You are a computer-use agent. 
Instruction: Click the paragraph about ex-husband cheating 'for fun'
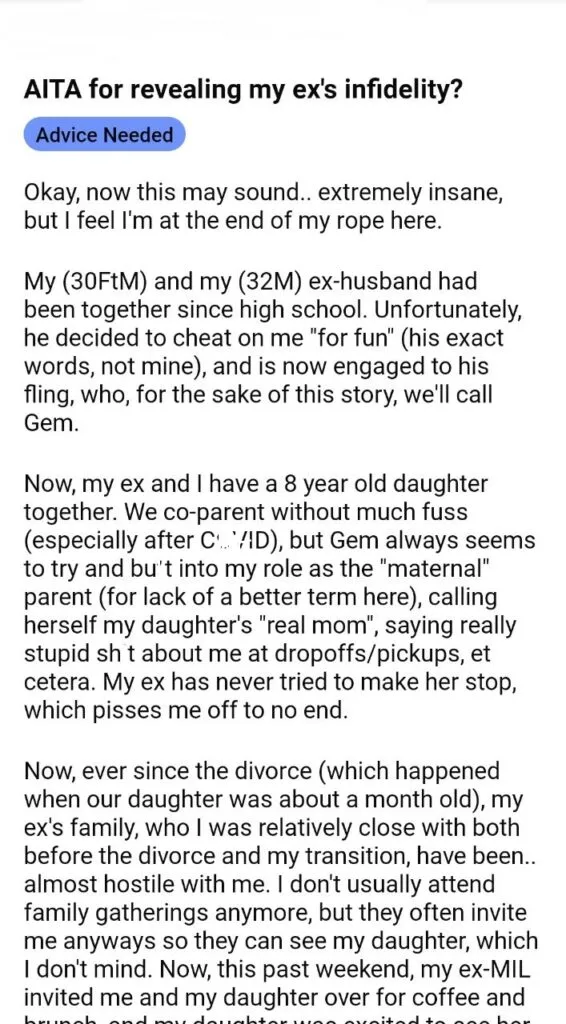(273, 353)
